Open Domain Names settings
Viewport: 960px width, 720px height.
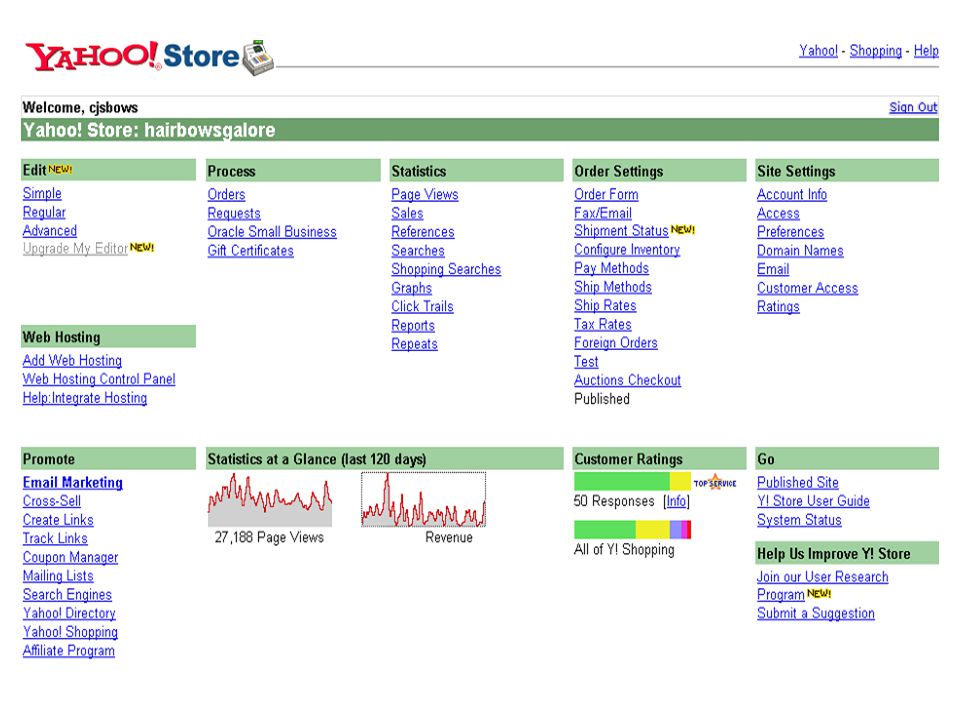click(800, 251)
